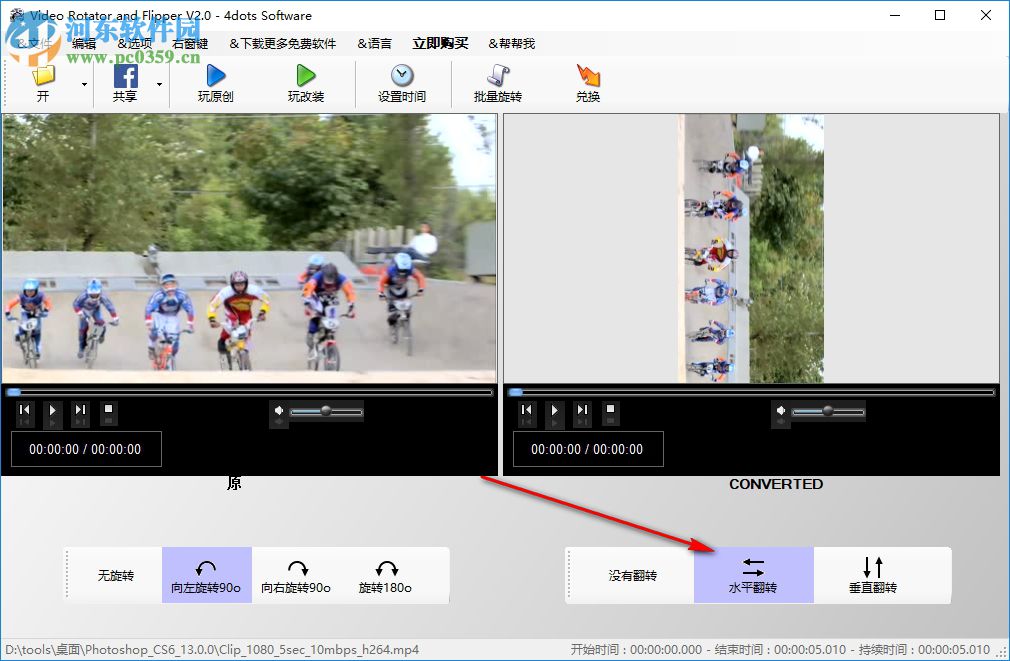The image size is (1010, 661).
Task: Open the 编辑 menu
Action: point(82,43)
